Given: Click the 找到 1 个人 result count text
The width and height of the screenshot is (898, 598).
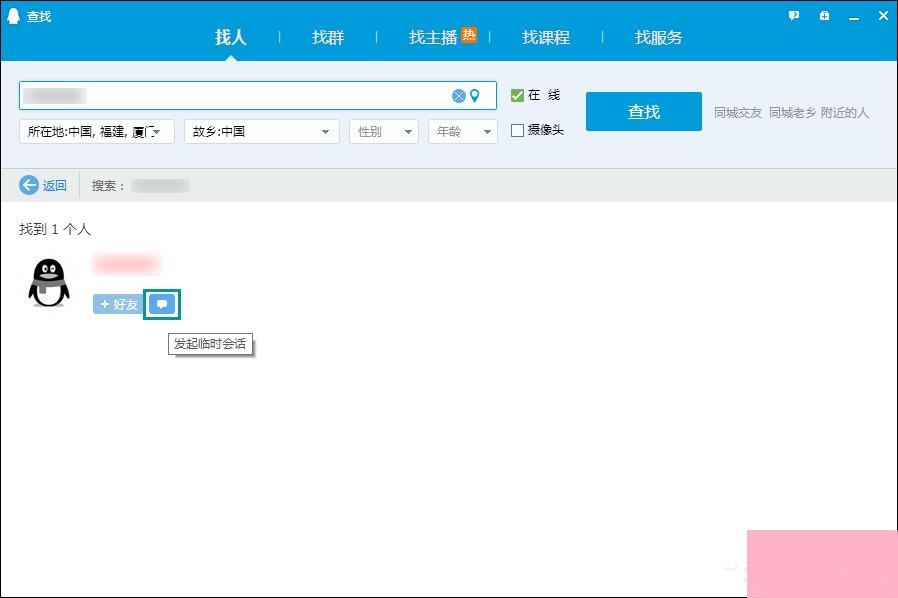Looking at the screenshot, I should pyautogui.click(x=55, y=229).
